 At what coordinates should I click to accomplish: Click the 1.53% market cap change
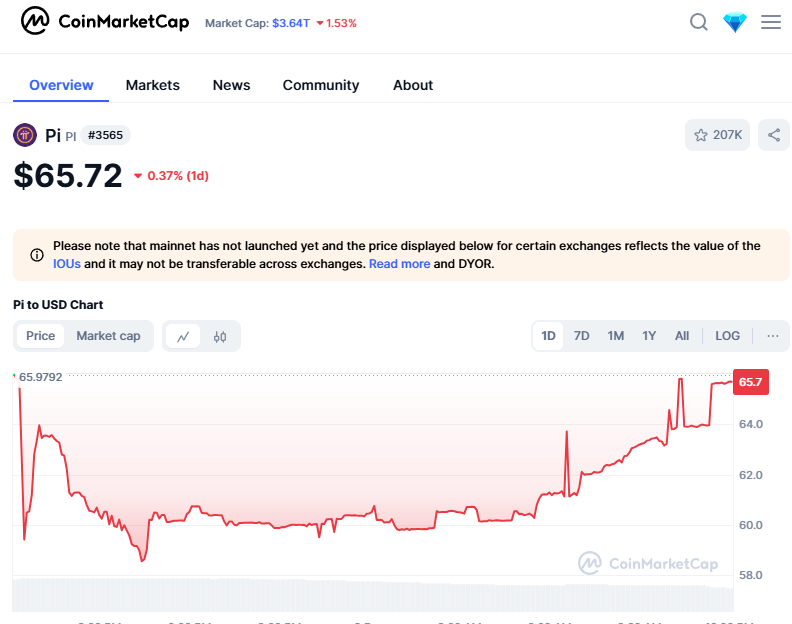click(336, 23)
